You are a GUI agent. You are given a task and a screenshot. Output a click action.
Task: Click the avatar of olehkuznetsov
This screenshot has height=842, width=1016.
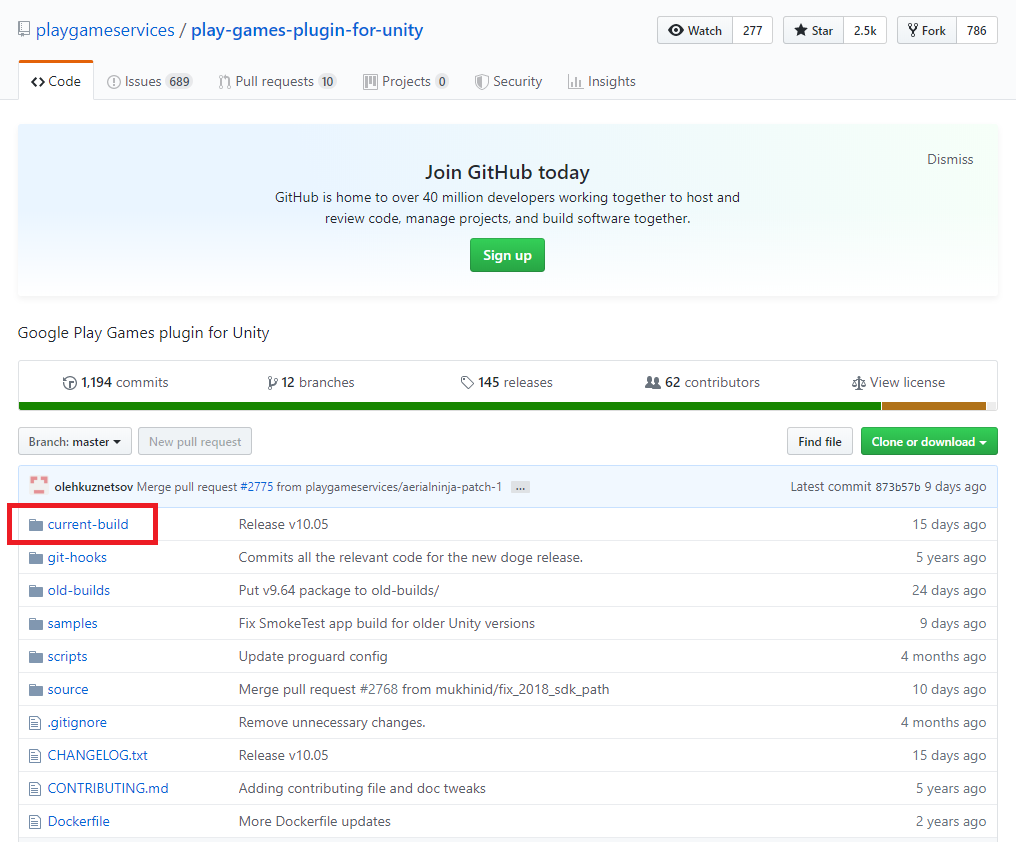[x=39, y=486]
